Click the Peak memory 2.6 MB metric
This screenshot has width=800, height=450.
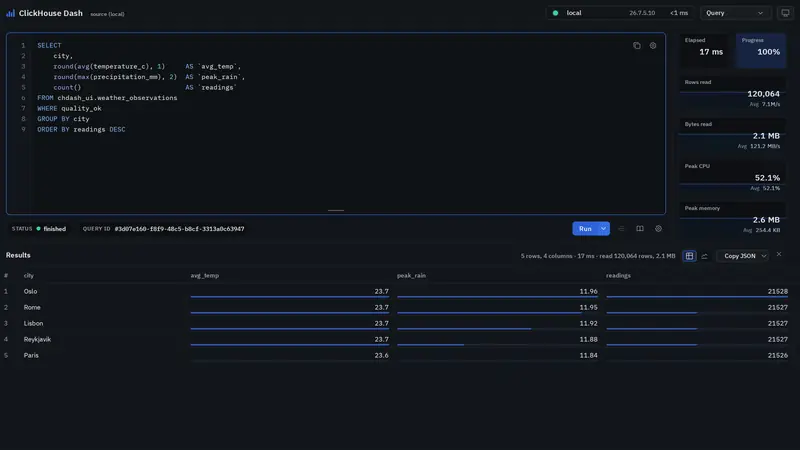click(x=732, y=219)
